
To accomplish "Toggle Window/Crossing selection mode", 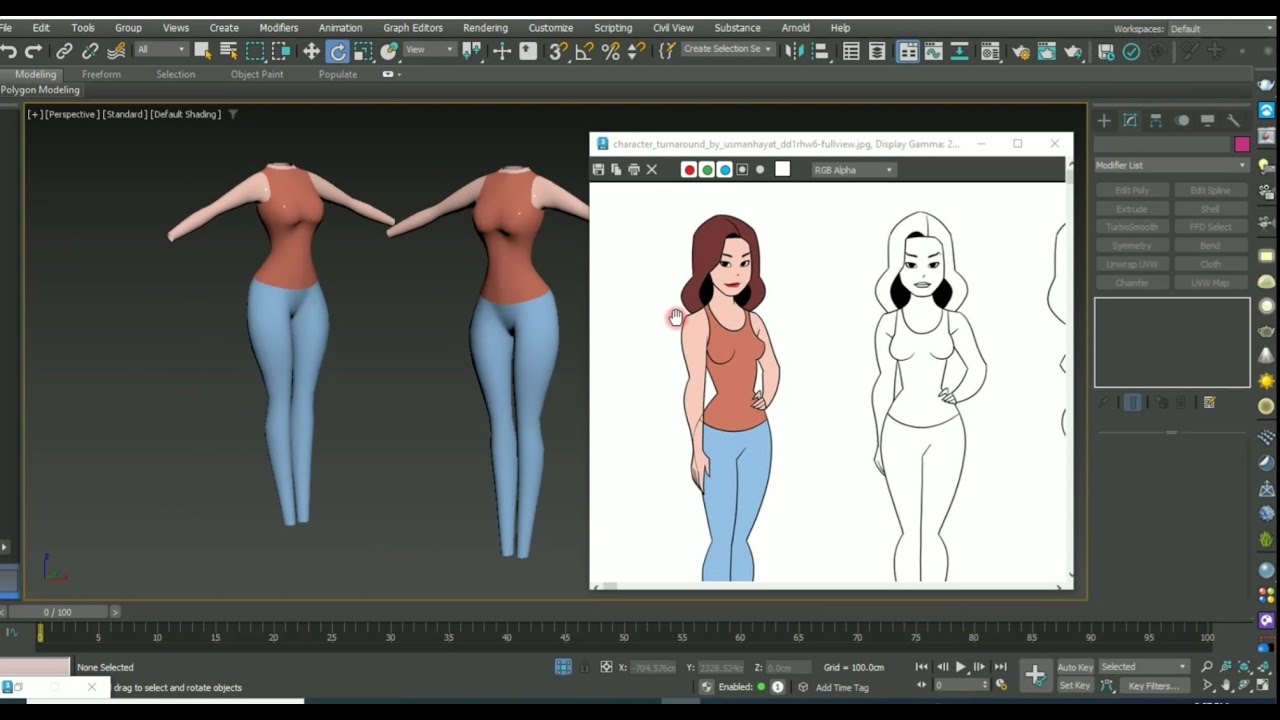I will 281,51.
